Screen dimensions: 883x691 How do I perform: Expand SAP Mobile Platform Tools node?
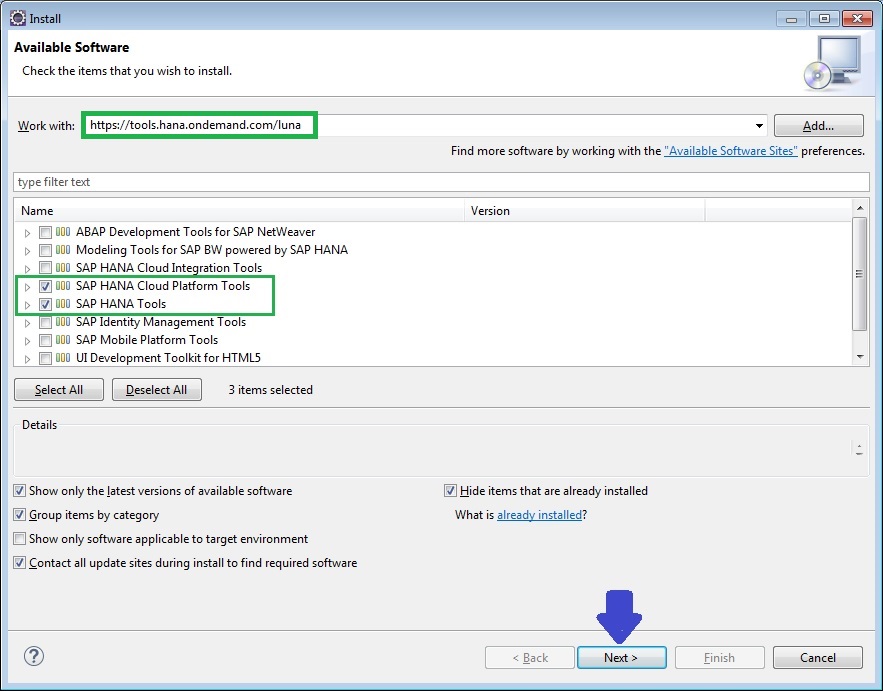point(27,341)
